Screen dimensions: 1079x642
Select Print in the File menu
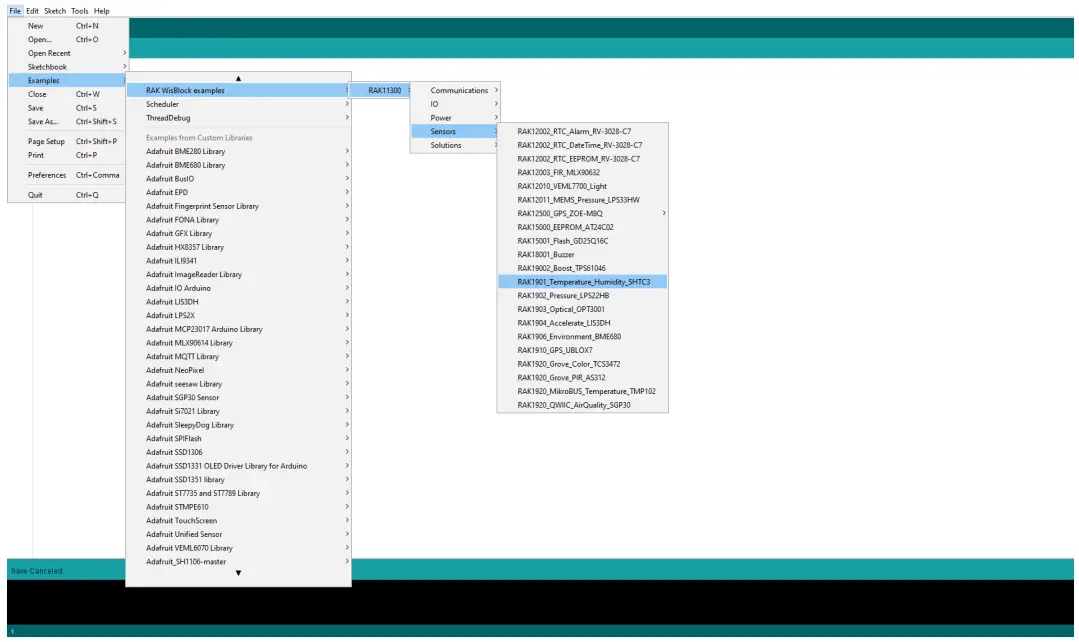pos(67,155)
